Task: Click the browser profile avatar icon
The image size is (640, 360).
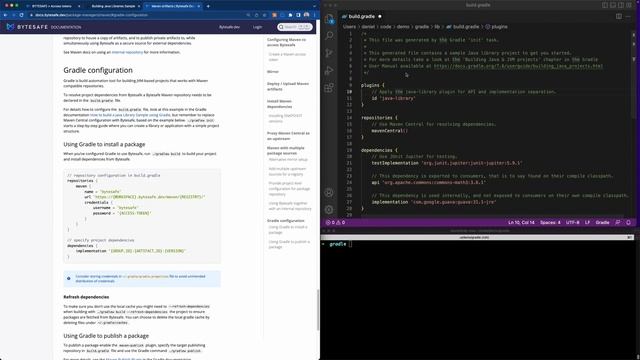Action: pyautogui.click(x=307, y=15)
